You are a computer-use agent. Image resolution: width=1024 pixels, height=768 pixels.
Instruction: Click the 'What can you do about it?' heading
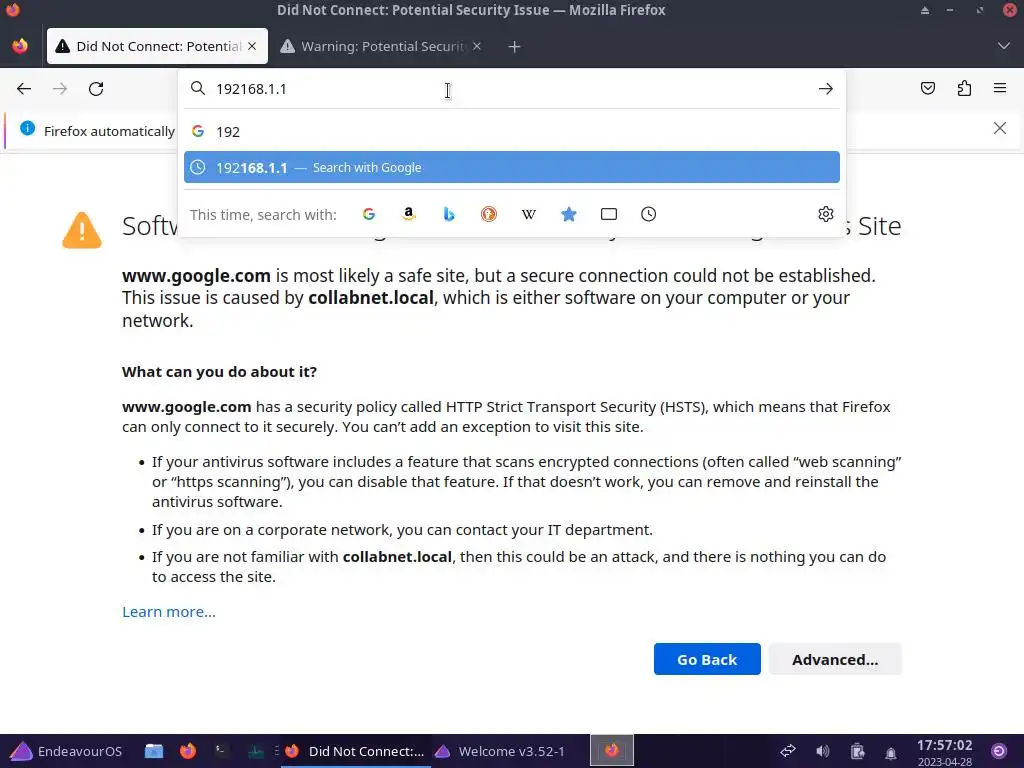(219, 372)
